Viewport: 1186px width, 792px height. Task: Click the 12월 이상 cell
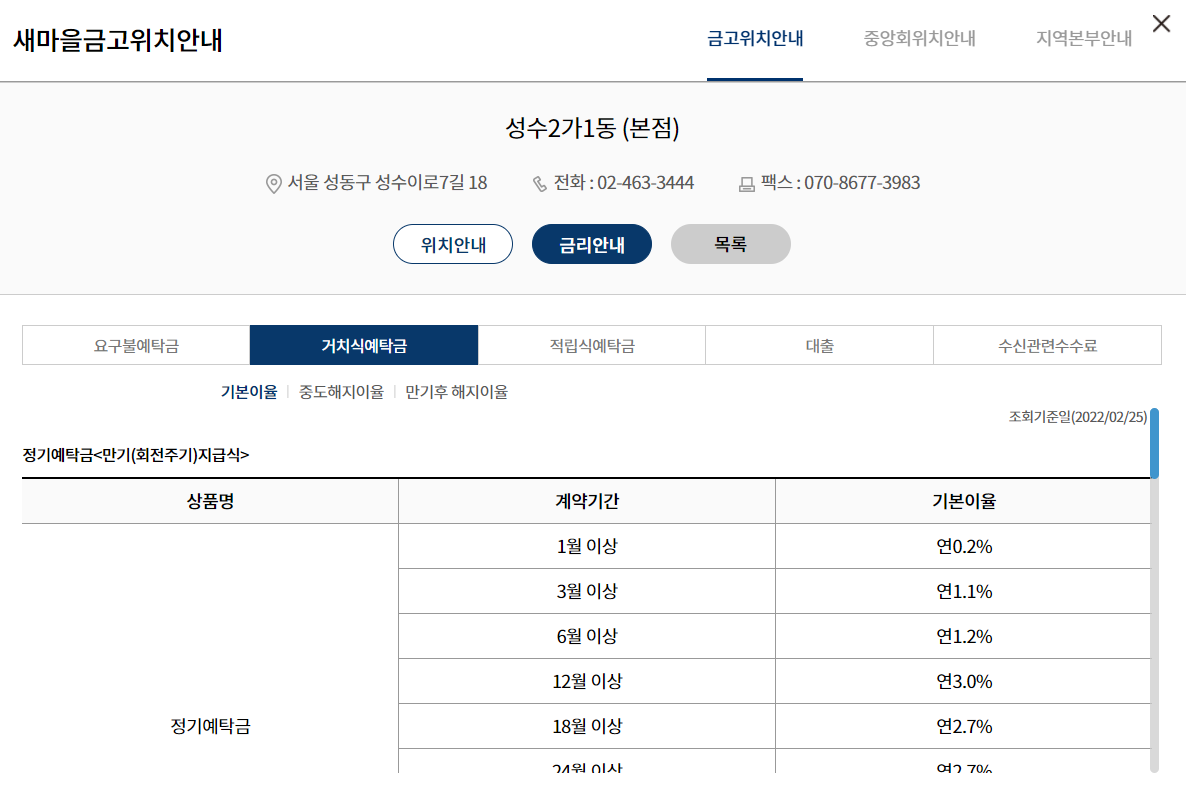[x=587, y=681]
